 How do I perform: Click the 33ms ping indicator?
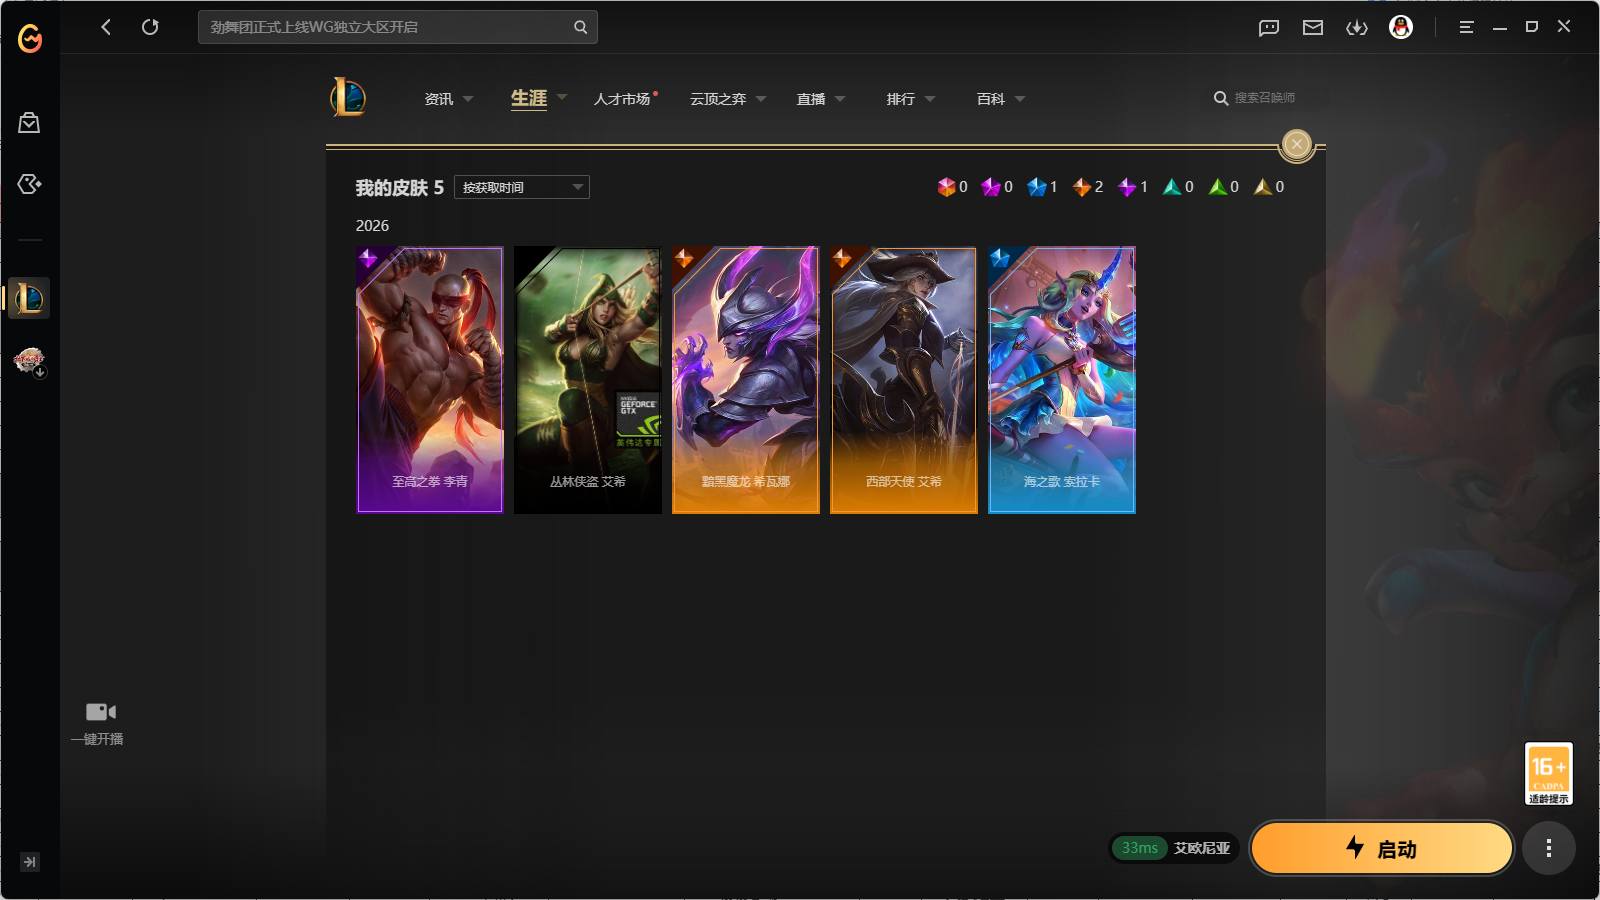tap(1139, 848)
